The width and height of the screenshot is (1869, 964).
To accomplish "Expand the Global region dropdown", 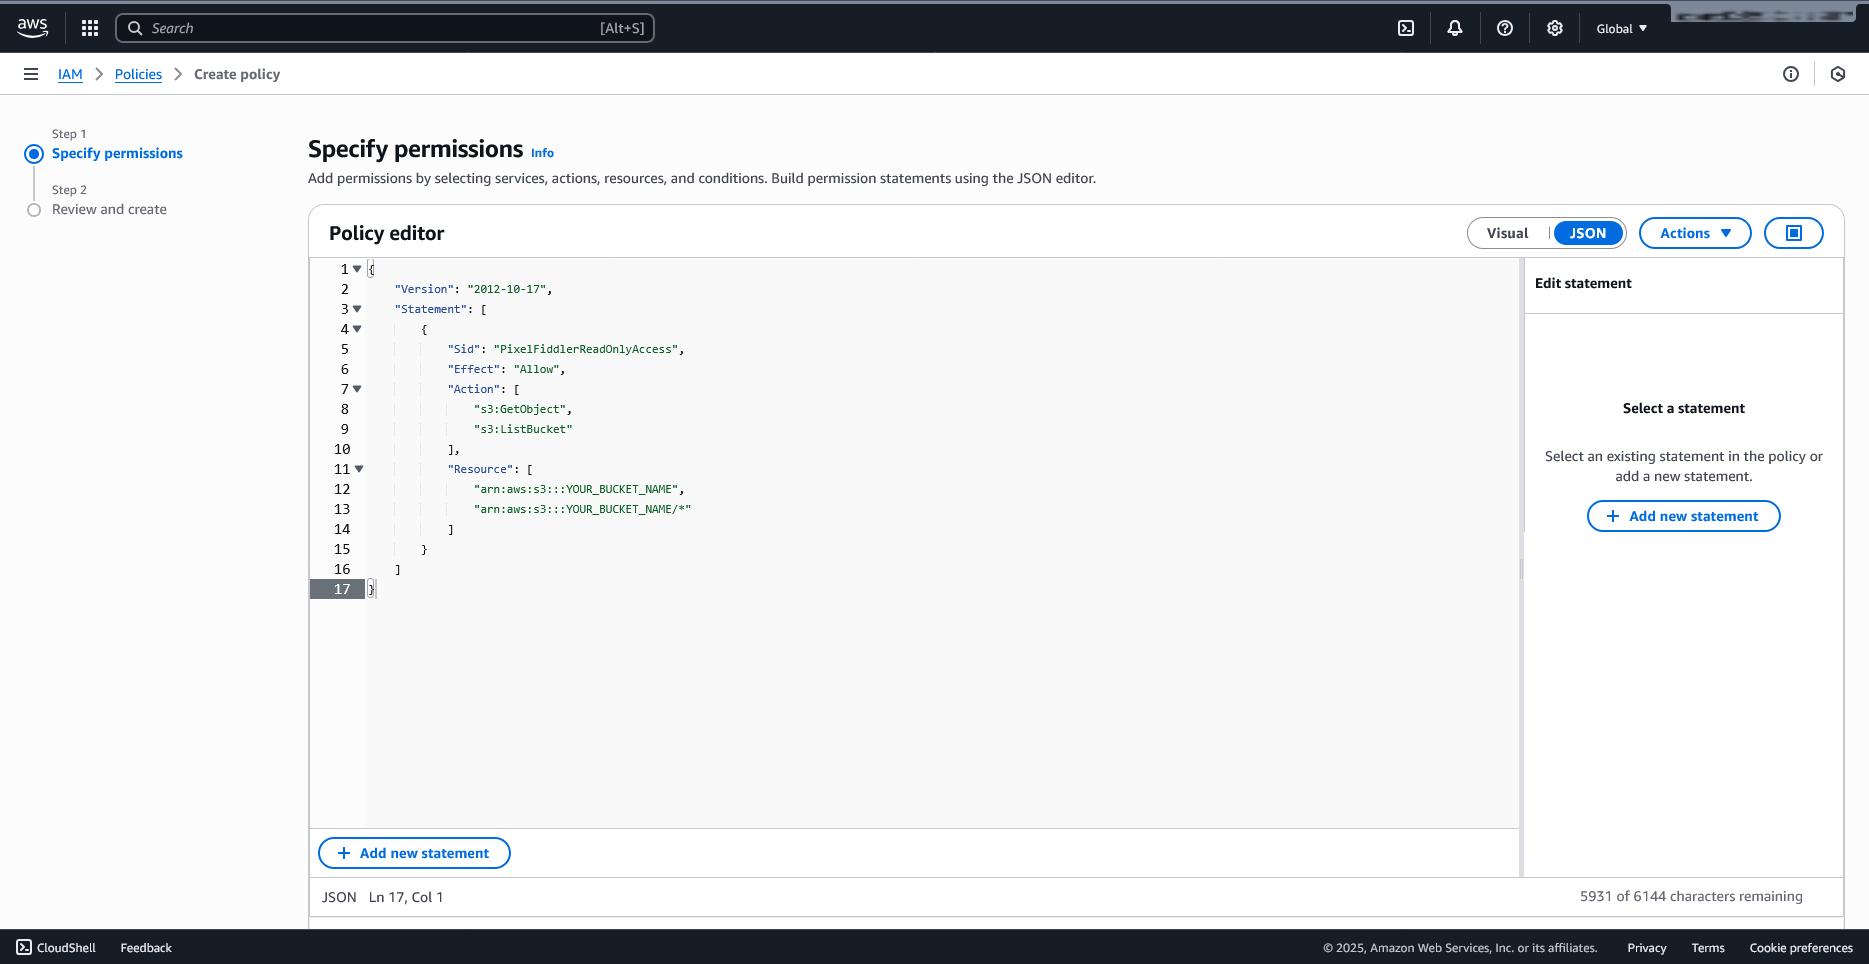I will (x=1621, y=28).
